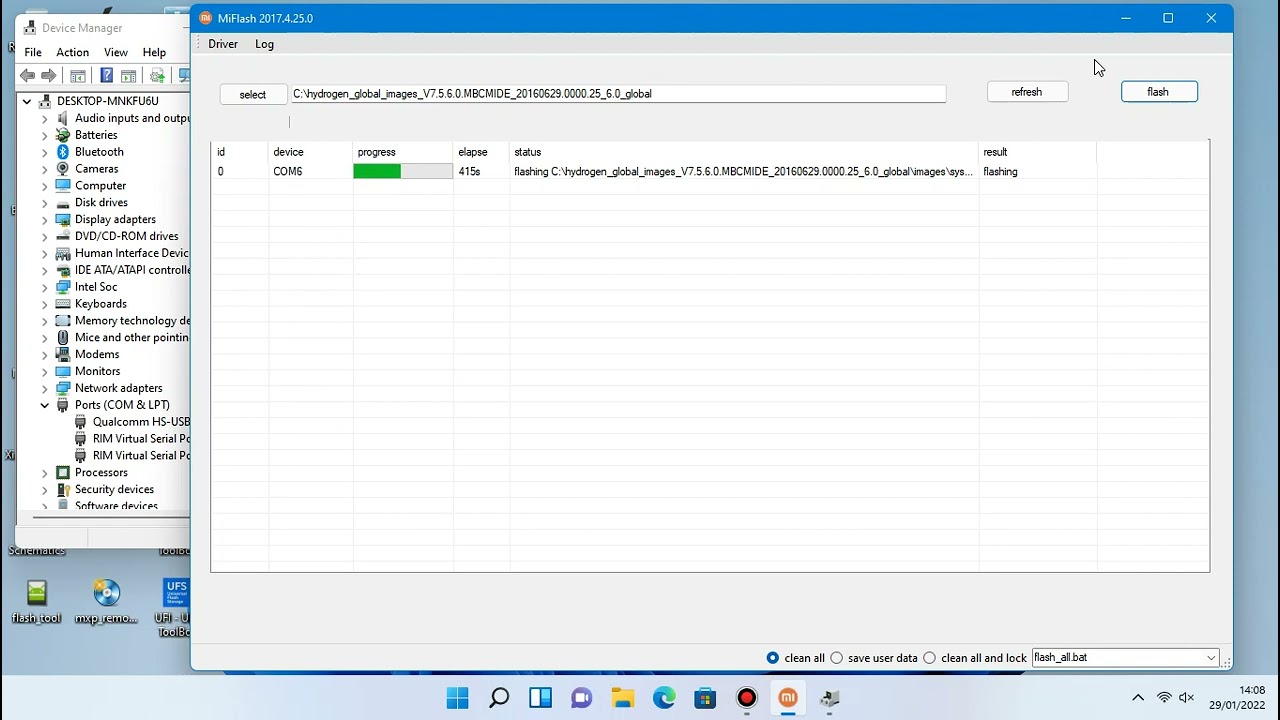Viewport: 1280px width, 720px height.
Task: Click the blue Help icon in Device Manager toolbar
Action: tap(106, 76)
